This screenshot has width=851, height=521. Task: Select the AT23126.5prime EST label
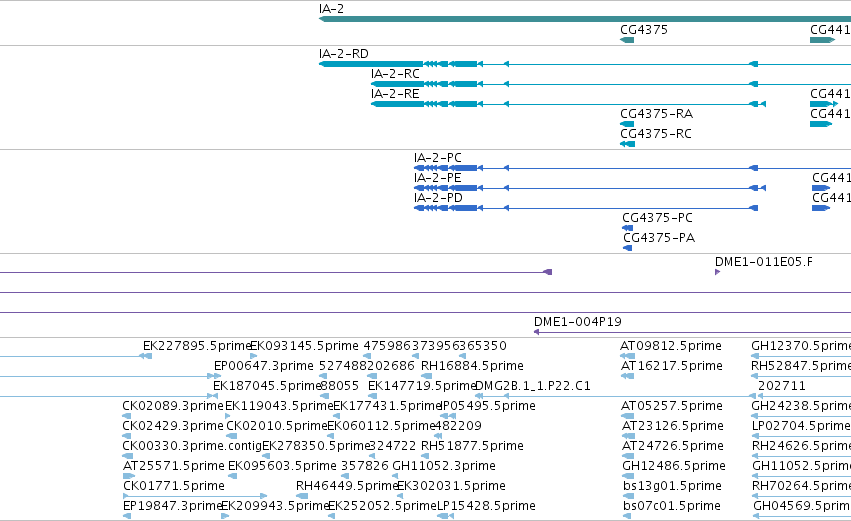tap(672, 427)
